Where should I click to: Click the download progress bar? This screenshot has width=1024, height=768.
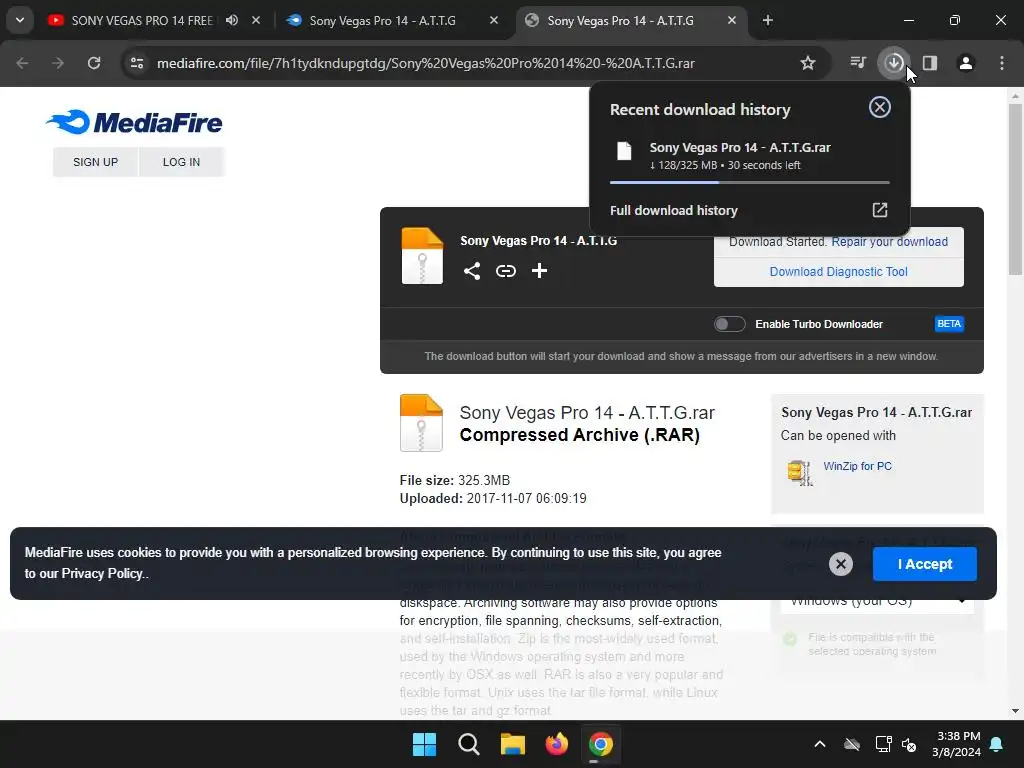750,182
